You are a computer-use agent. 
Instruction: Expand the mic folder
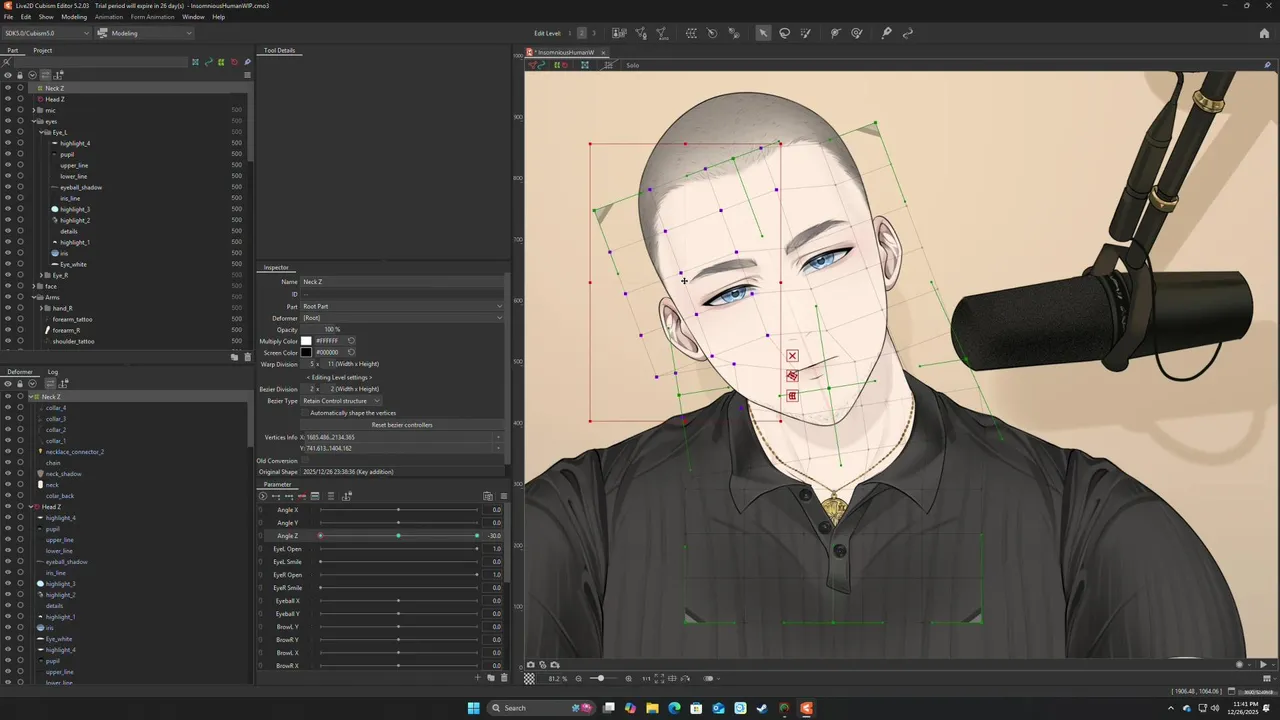click(34, 110)
